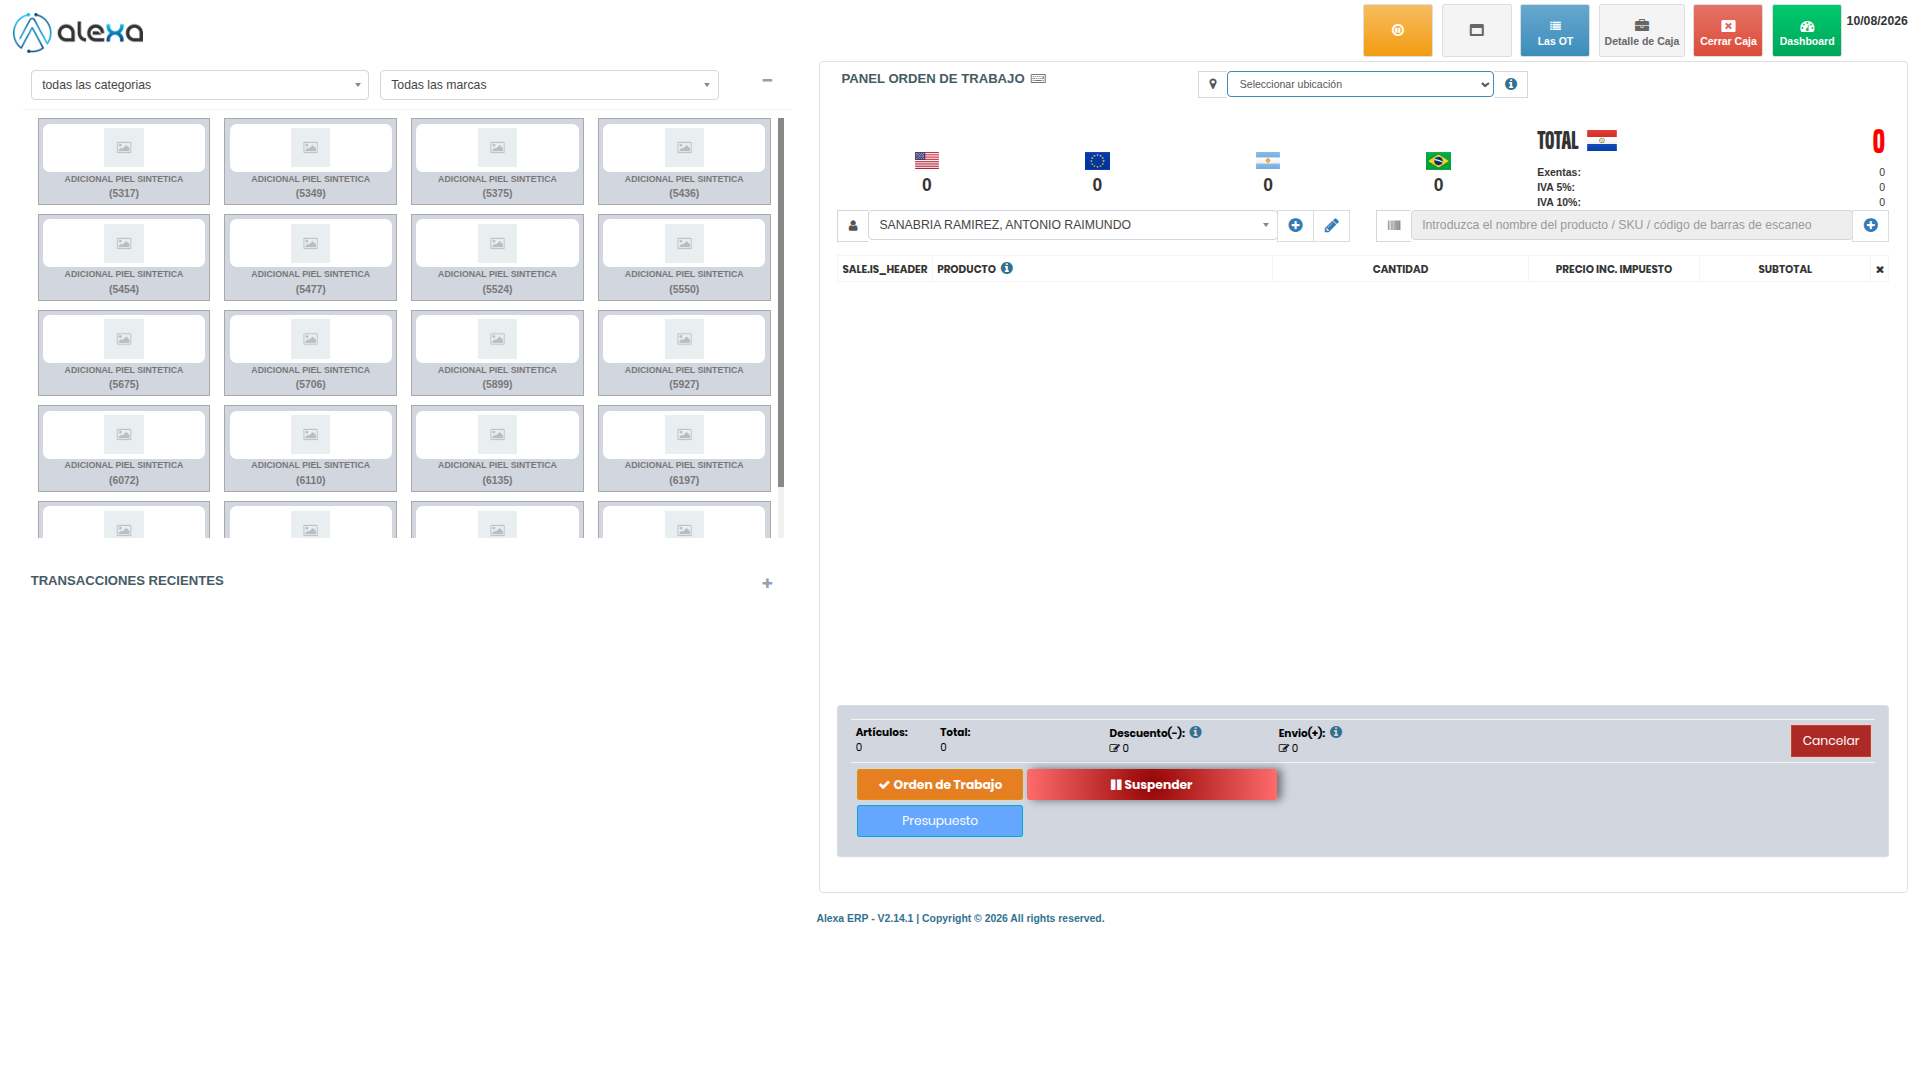
Task: Click info icon next to Descuento(-)
Action: (1195, 732)
